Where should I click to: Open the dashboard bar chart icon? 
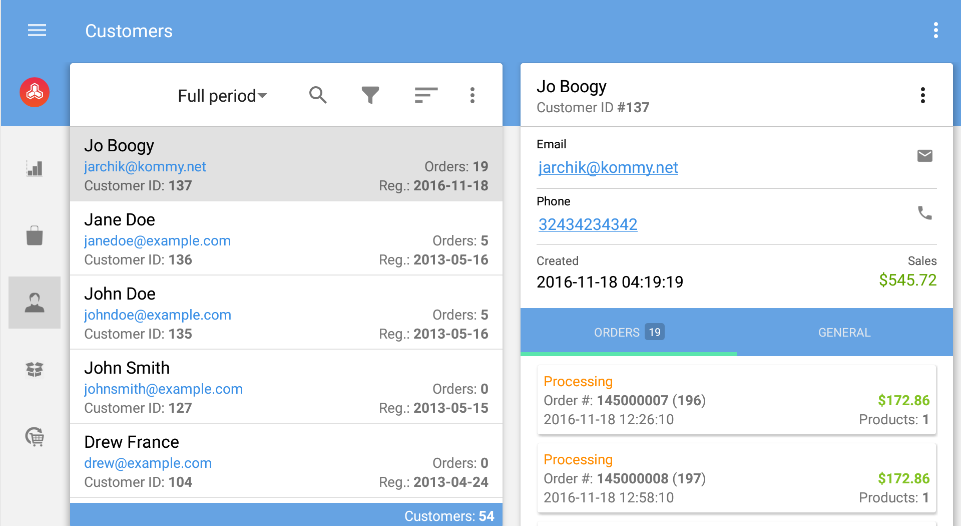point(35,168)
